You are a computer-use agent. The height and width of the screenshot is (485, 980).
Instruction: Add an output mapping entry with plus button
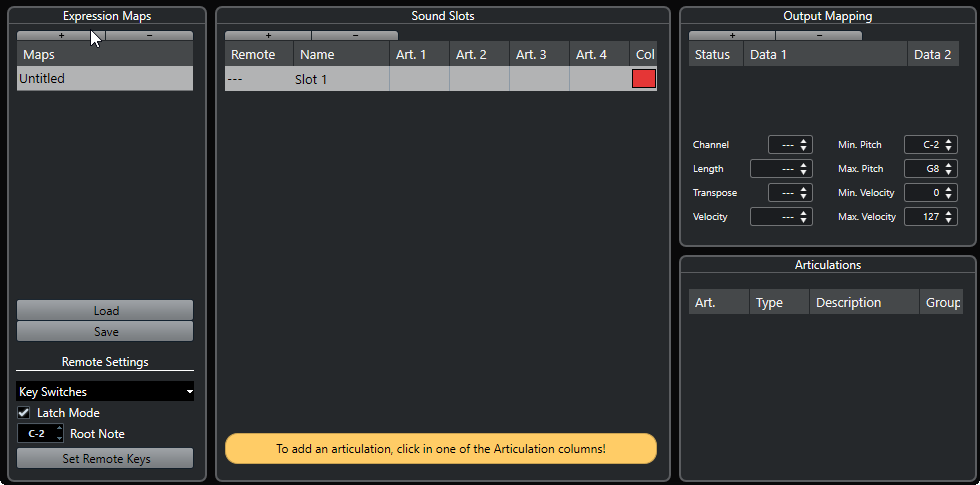pyautogui.click(x=732, y=35)
